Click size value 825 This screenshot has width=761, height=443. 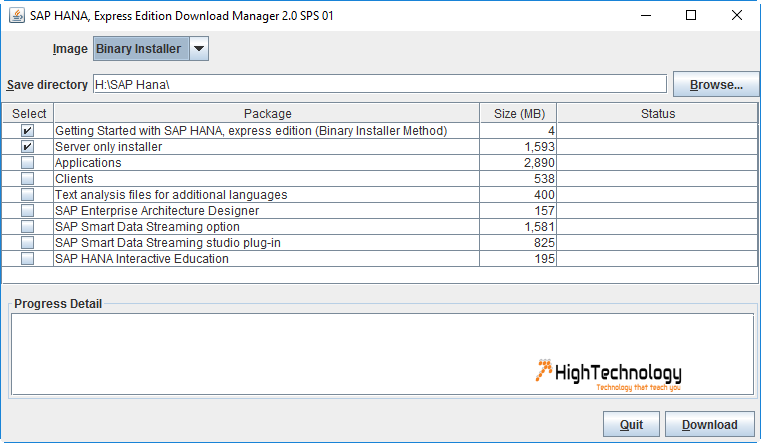pyautogui.click(x=544, y=243)
